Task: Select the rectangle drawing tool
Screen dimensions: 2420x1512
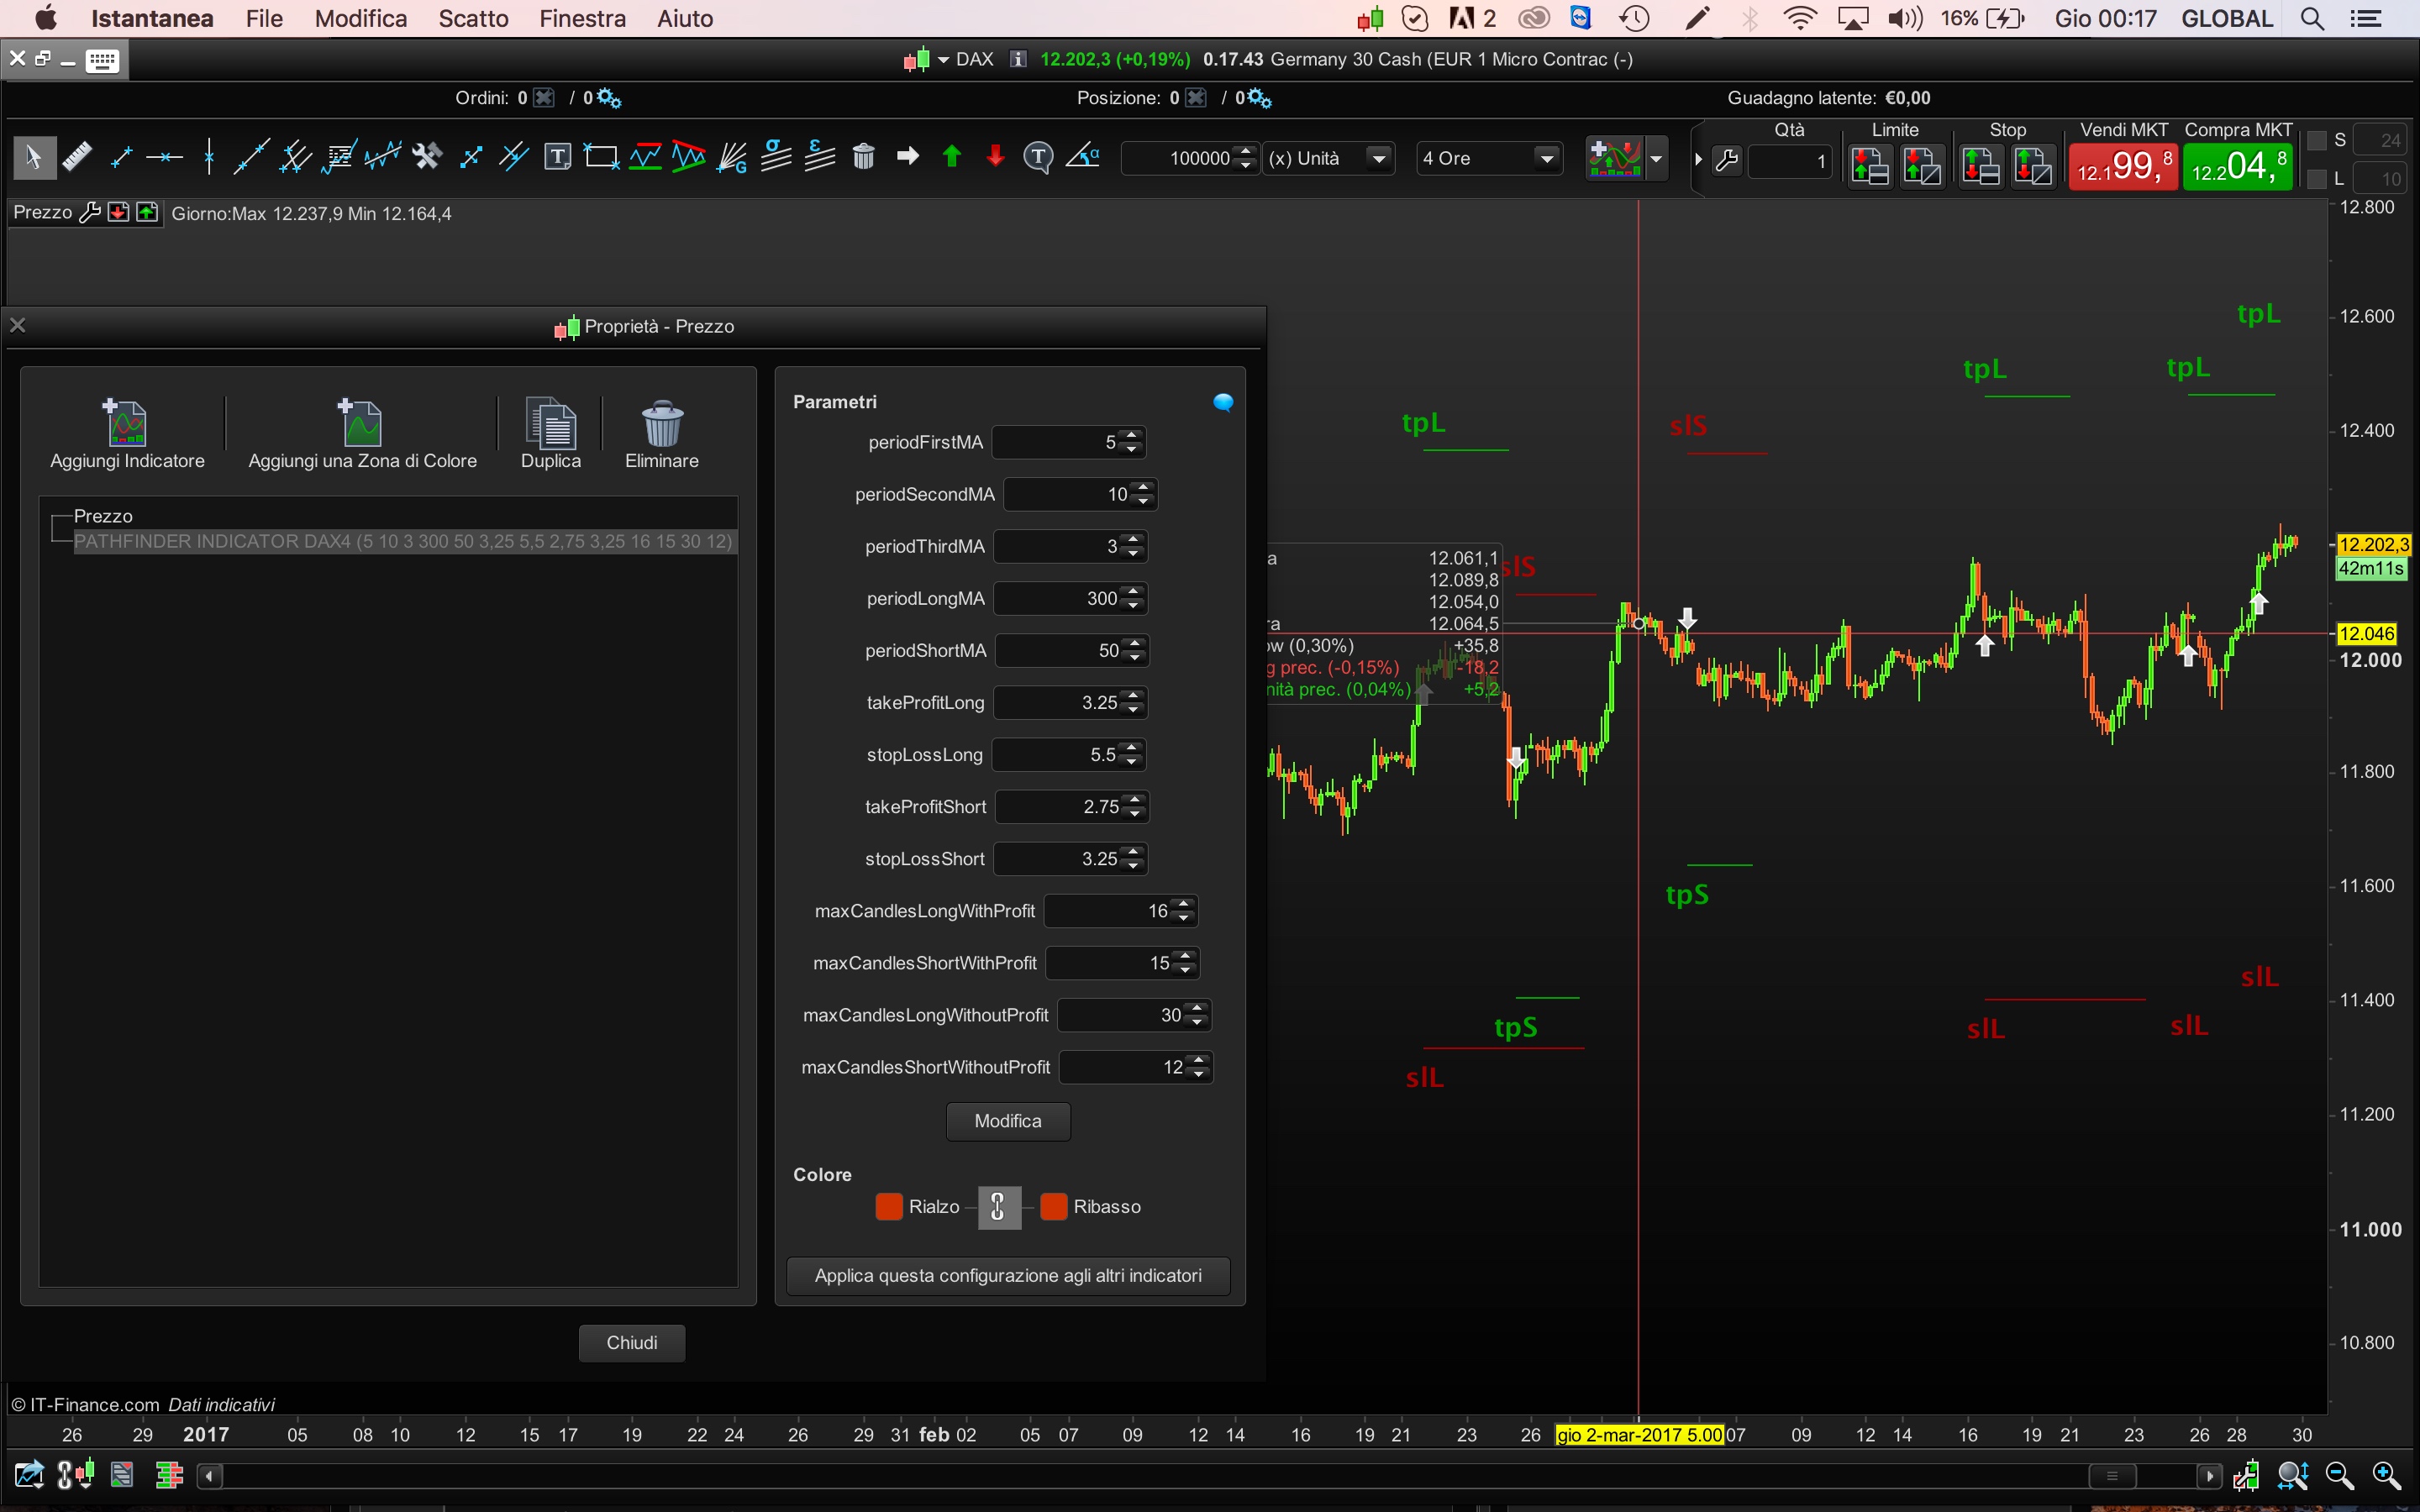Action: click(601, 157)
